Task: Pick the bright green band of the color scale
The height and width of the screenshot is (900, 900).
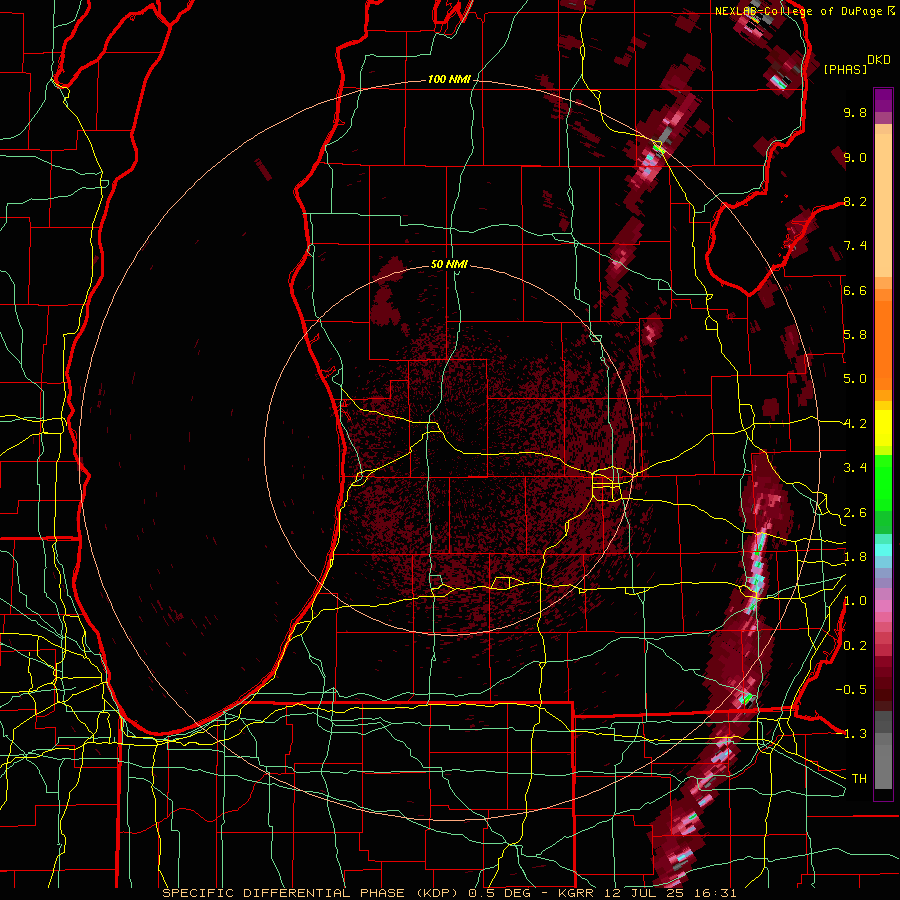Action: 883,482
